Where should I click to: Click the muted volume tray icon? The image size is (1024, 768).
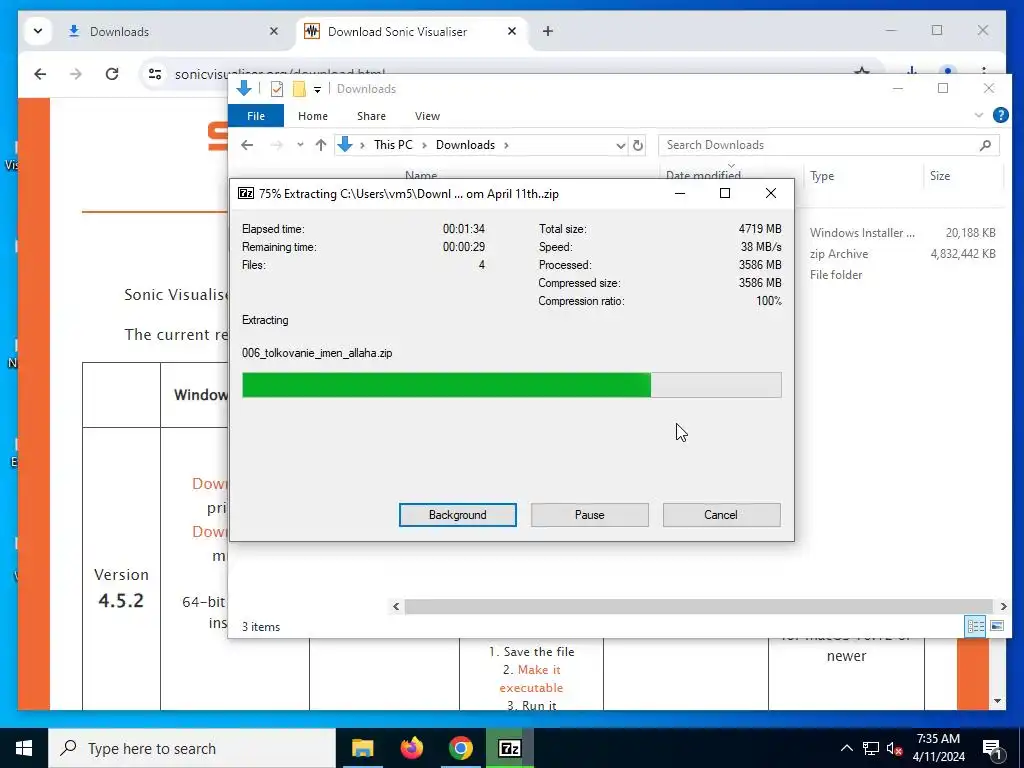tap(895, 748)
